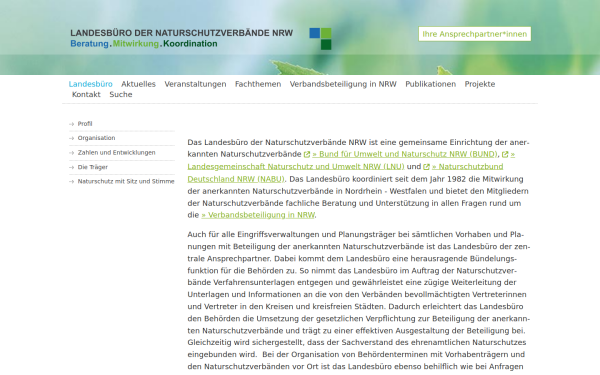Click the external link icon before BUND link
The image size is (600, 375).
pos(307,155)
